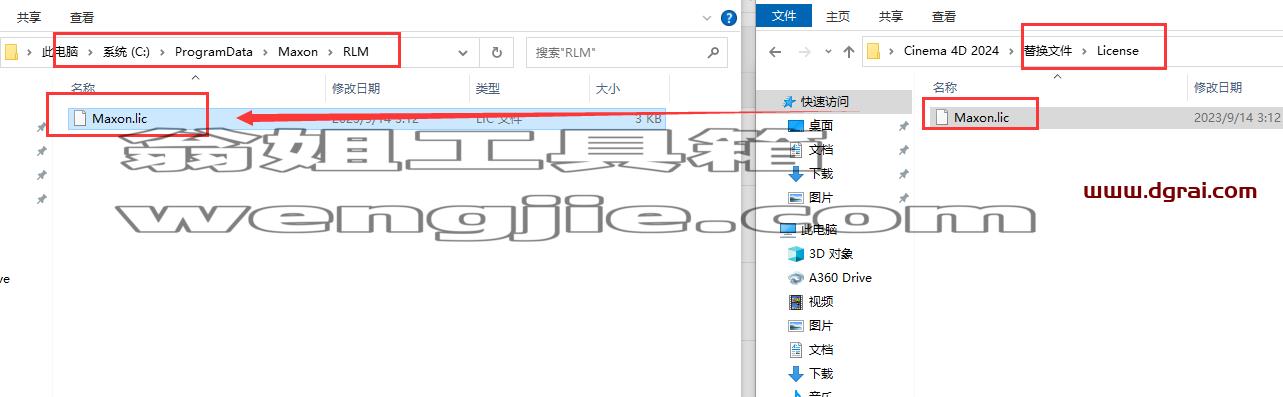Image resolution: width=1283 pixels, height=397 pixels.
Task: Switch to 共享 tab in the License window
Action: pos(891,16)
